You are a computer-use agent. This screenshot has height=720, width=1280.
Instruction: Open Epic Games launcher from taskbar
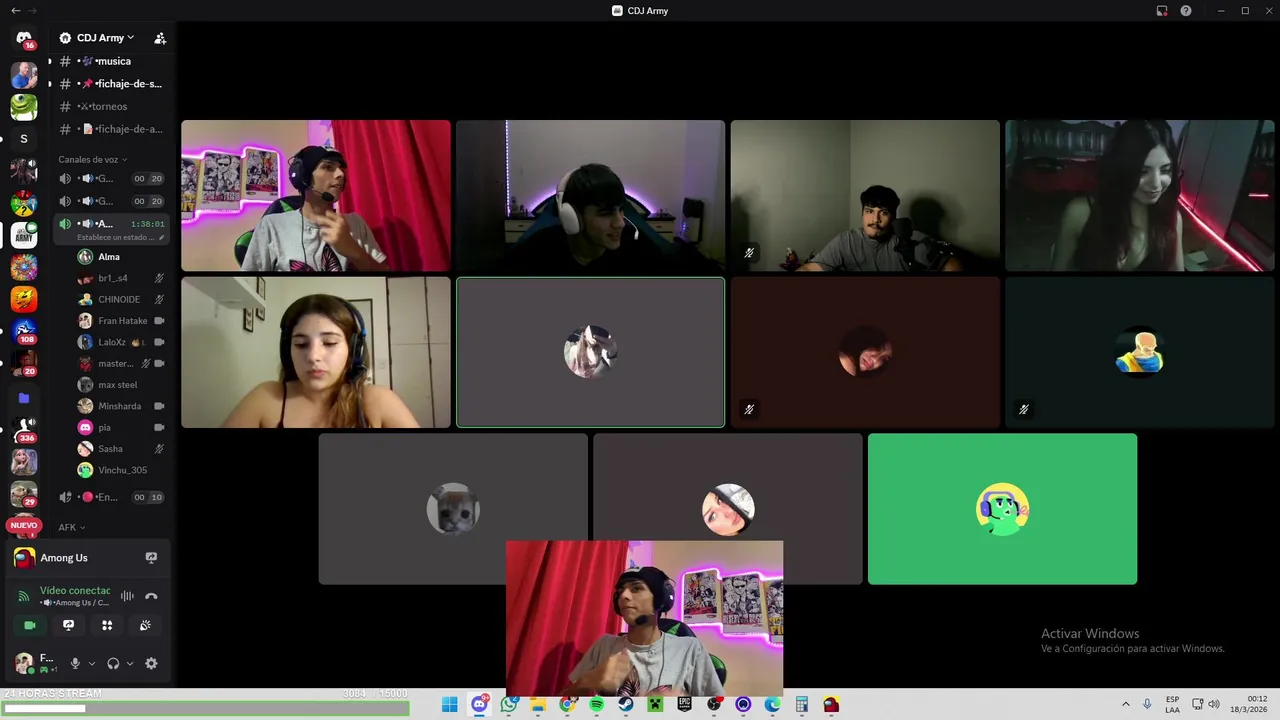[x=684, y=705]
